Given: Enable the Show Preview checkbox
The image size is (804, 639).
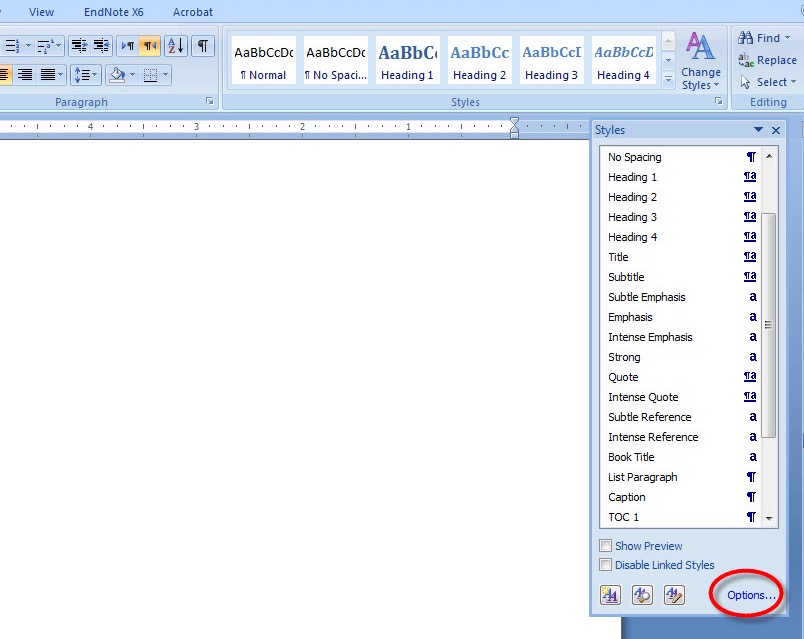Looking at the screenshot, I should [606, 546].
